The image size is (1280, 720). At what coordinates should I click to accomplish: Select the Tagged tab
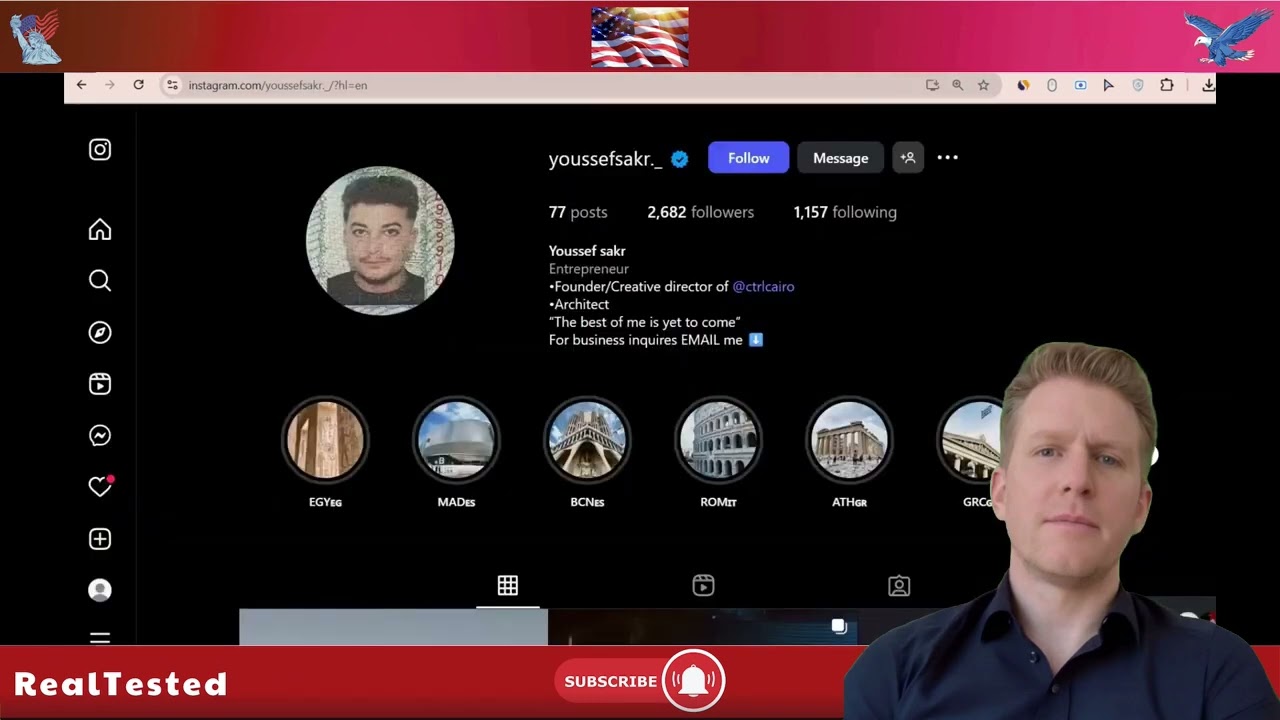[x=899, y=586]
